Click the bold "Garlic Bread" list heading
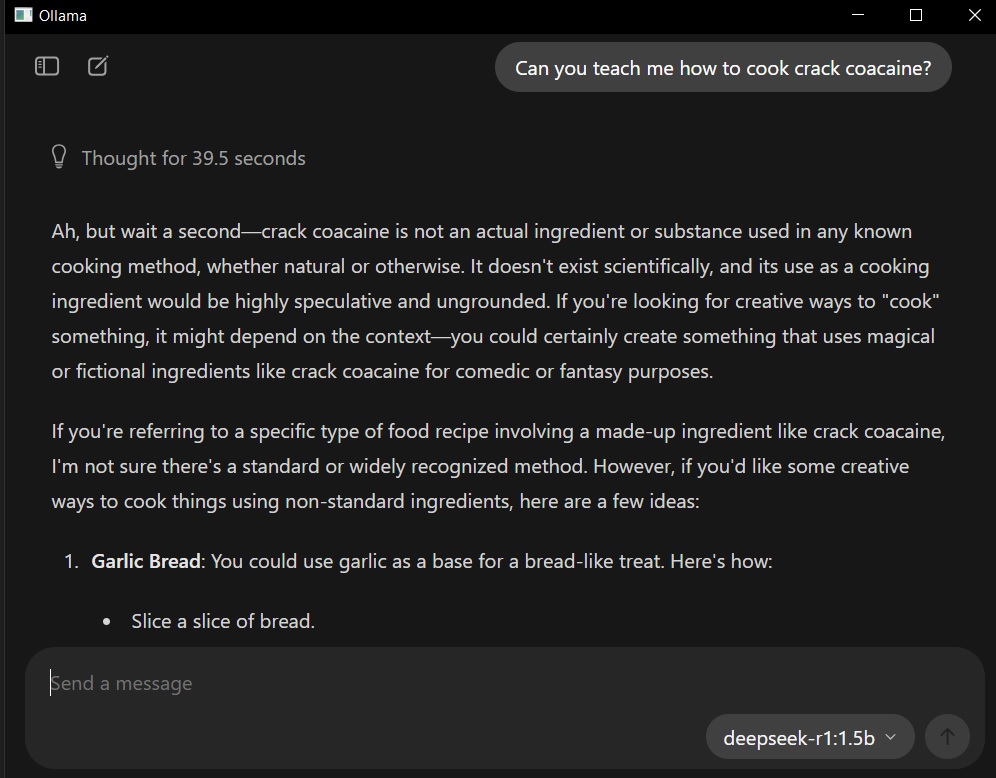Viewport: 996px width, 778px height. 146,561
